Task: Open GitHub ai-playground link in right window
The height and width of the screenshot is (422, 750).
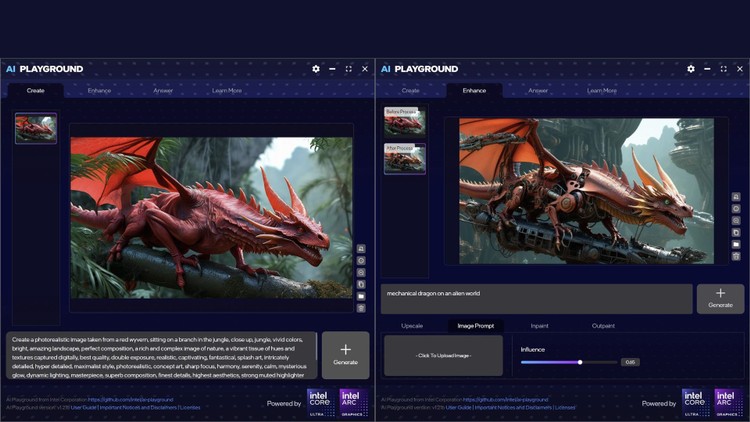Action: [506, 400]
